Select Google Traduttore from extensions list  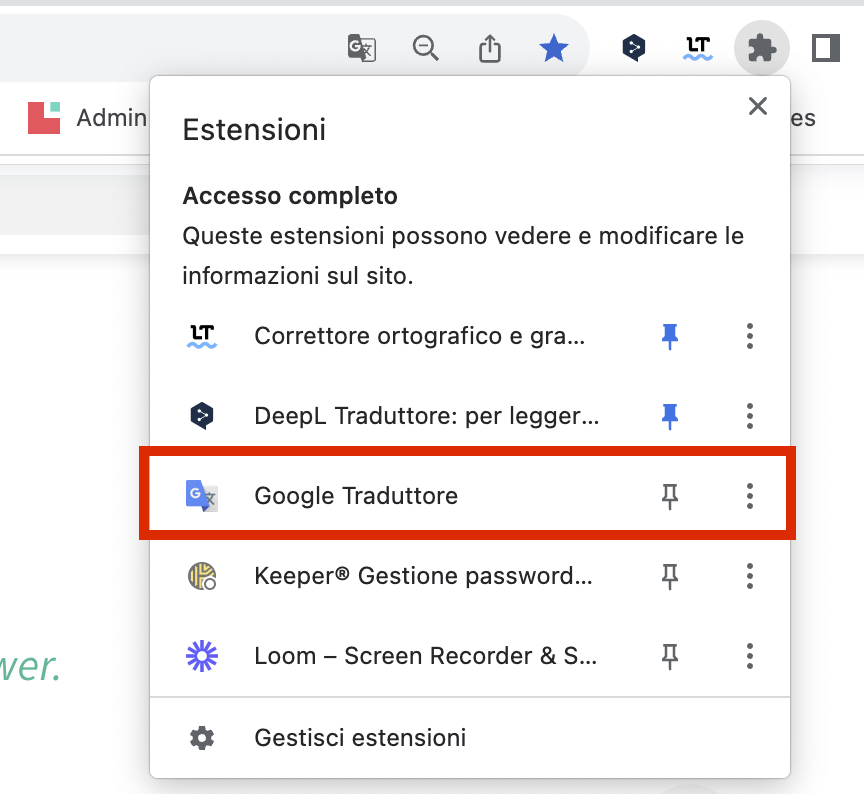pyautogui.click(x=356, y=496)
